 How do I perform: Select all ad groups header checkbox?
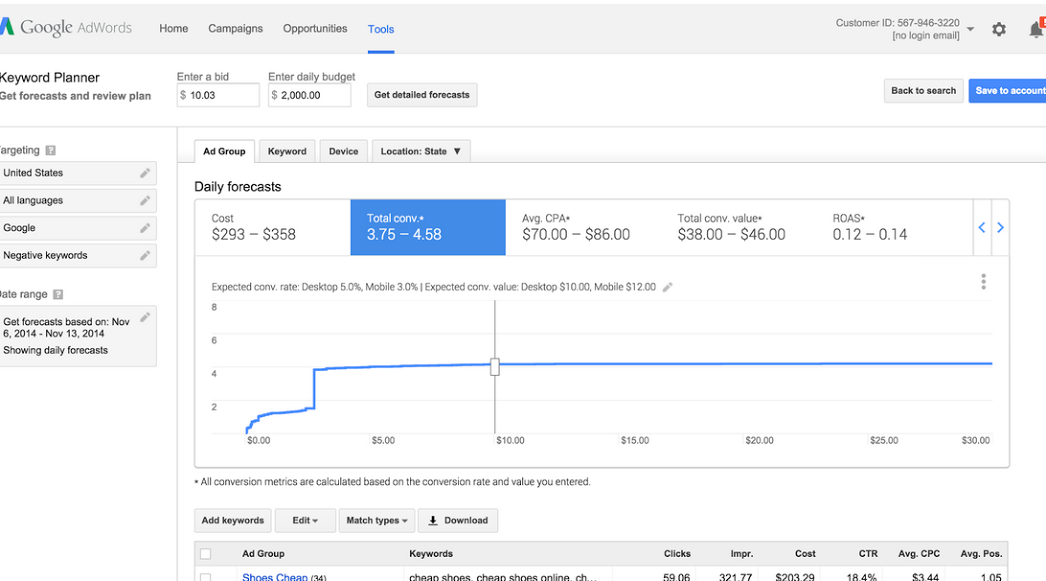206,554
